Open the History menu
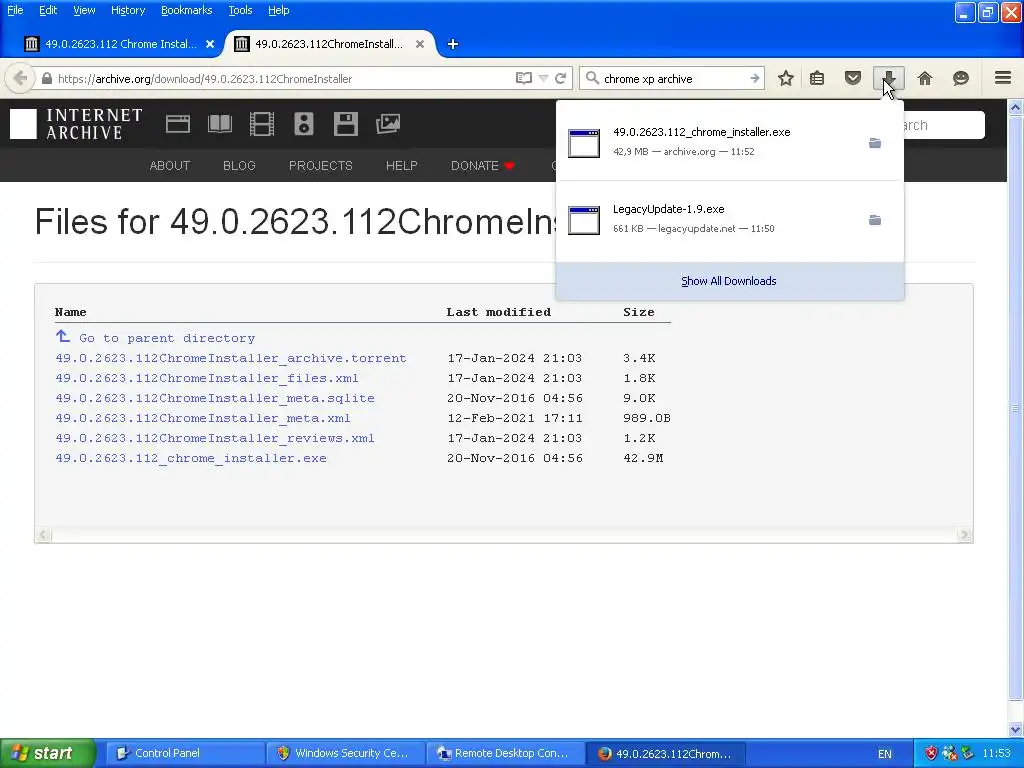 tap(128, 10)
